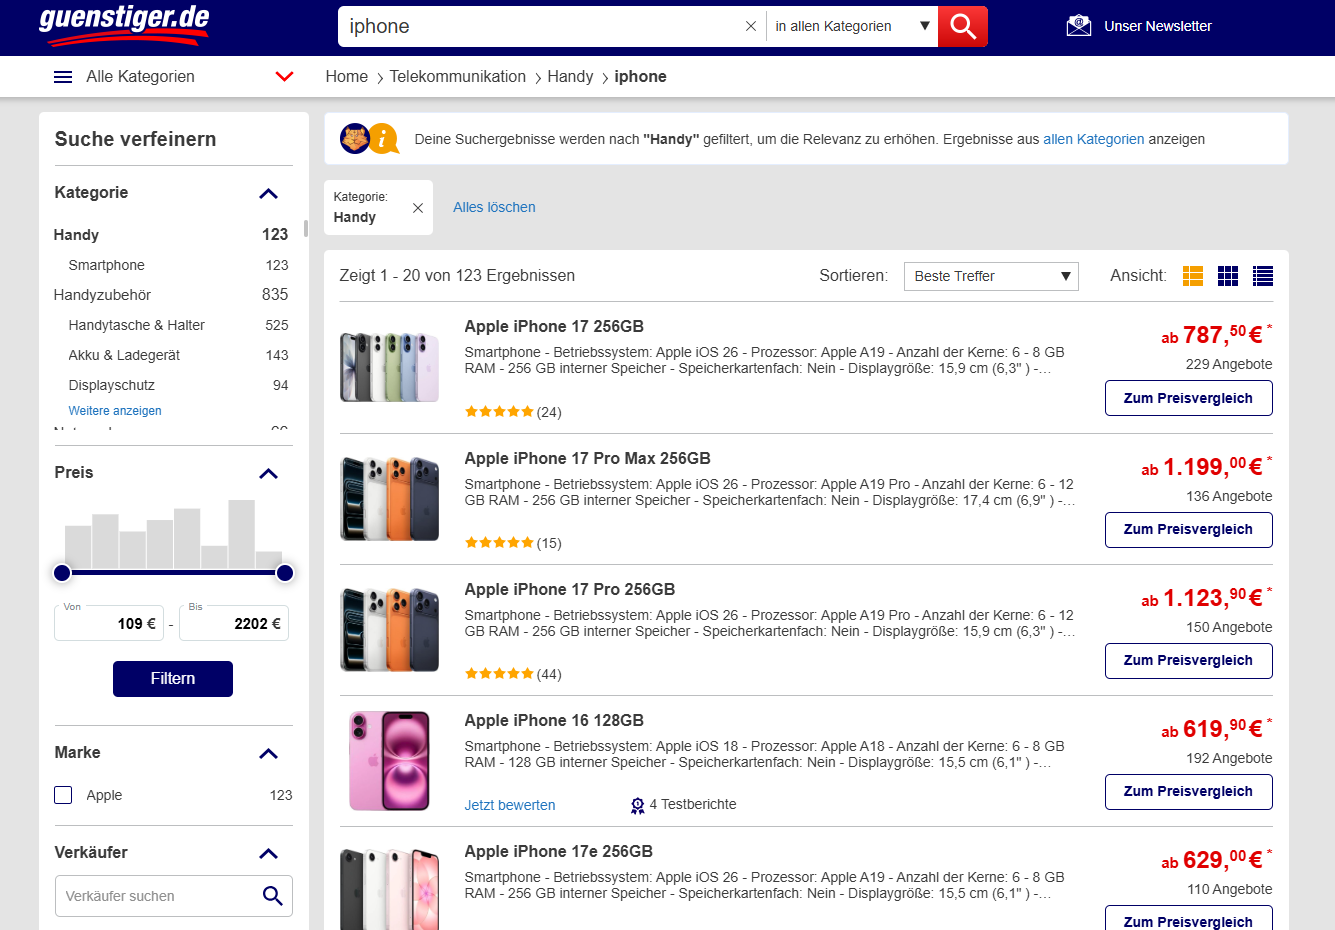
Task: Grab the right price slider handle
Action: [x=285, y=573]
